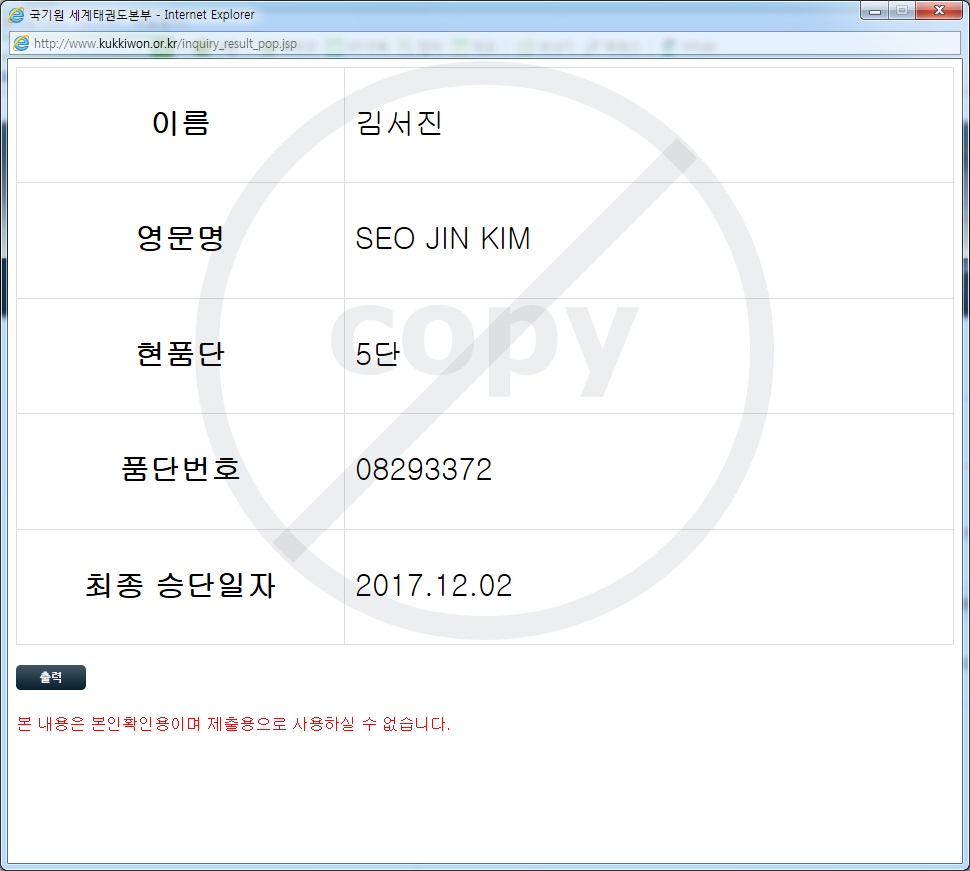Click the page icon beside the URL
This screenshot has width=970, height=871.
(21, 43)
